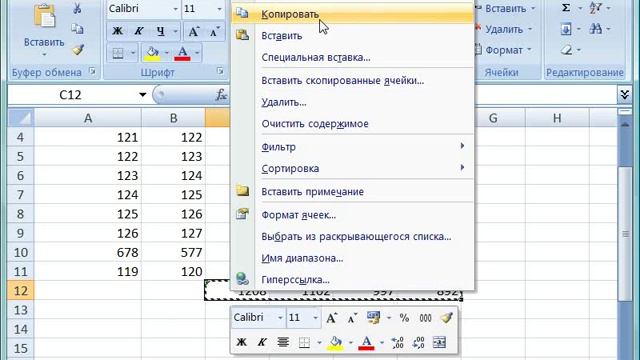The height and width of the screenshot is (360, 640).
Task: Click the ribbon Copy icon below the scissors
Action: tap(77, 29)
